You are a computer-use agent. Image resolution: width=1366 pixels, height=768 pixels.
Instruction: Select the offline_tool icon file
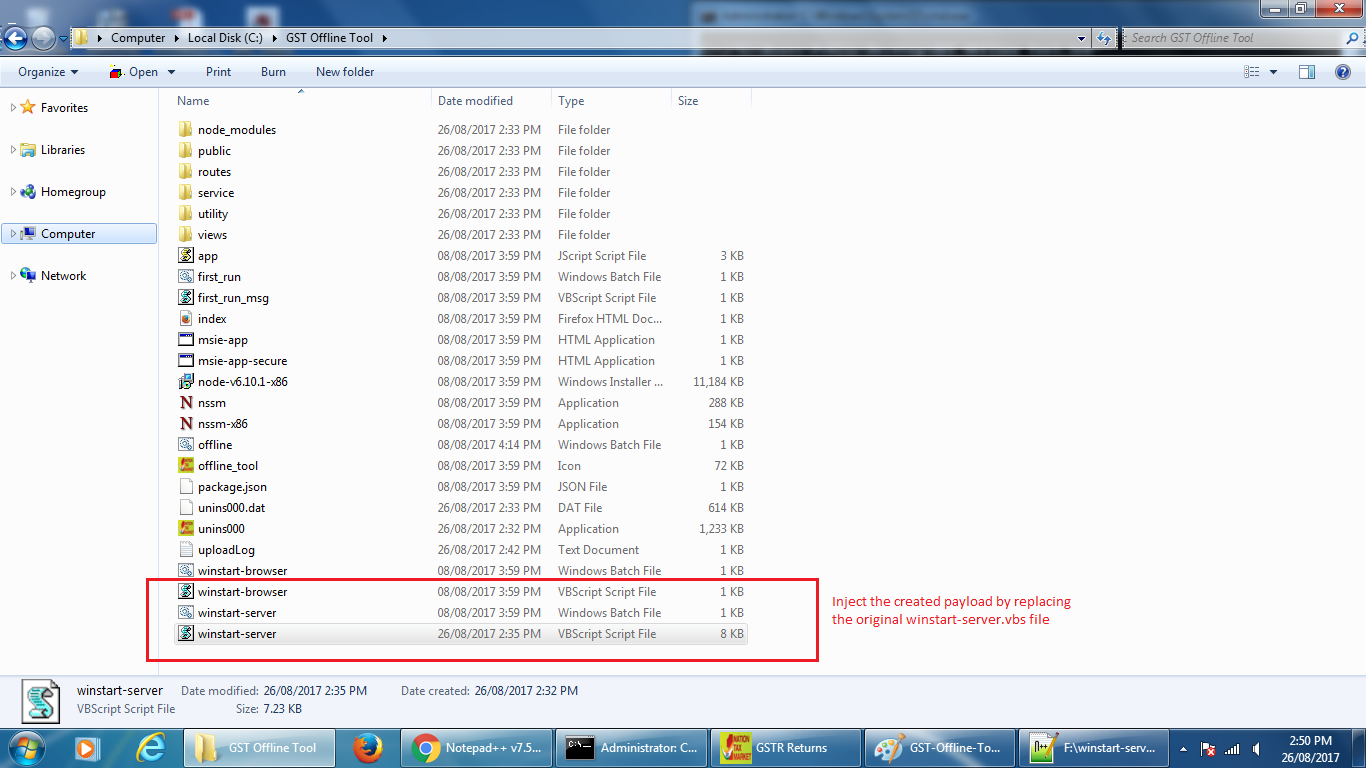185,466
